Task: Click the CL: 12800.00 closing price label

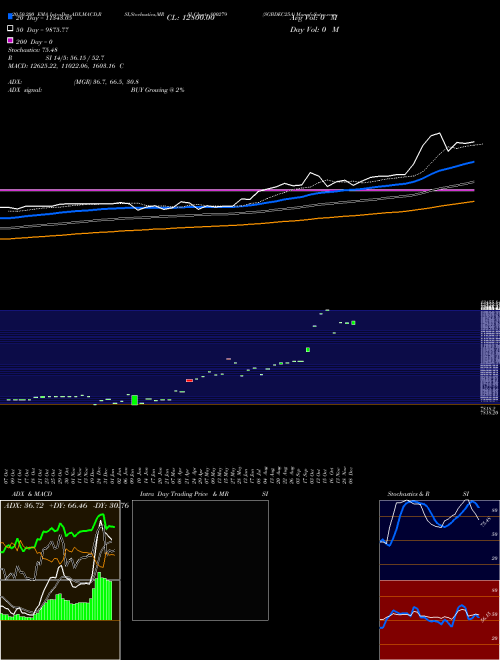Action: coord(191,18)
